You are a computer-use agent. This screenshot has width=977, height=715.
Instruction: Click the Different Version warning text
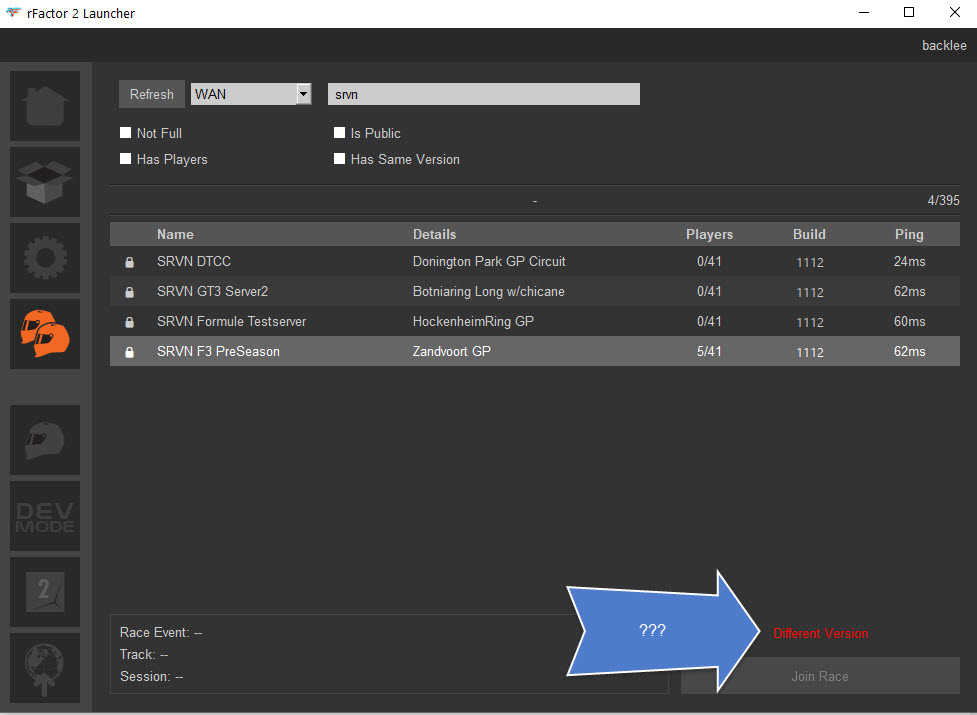(821, 633)
